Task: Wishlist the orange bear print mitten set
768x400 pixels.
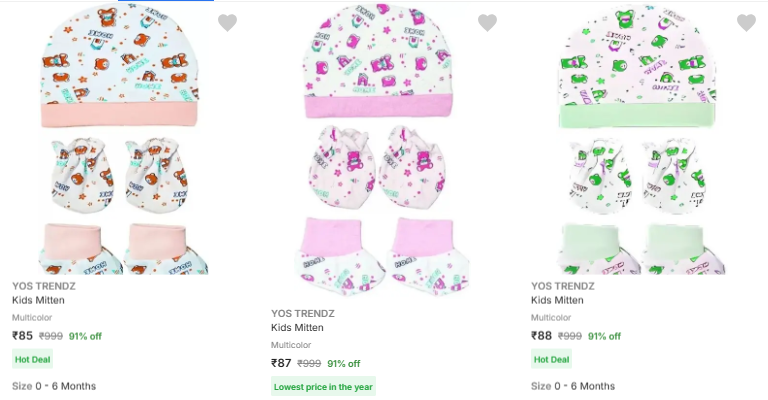Action: point(227,23)
